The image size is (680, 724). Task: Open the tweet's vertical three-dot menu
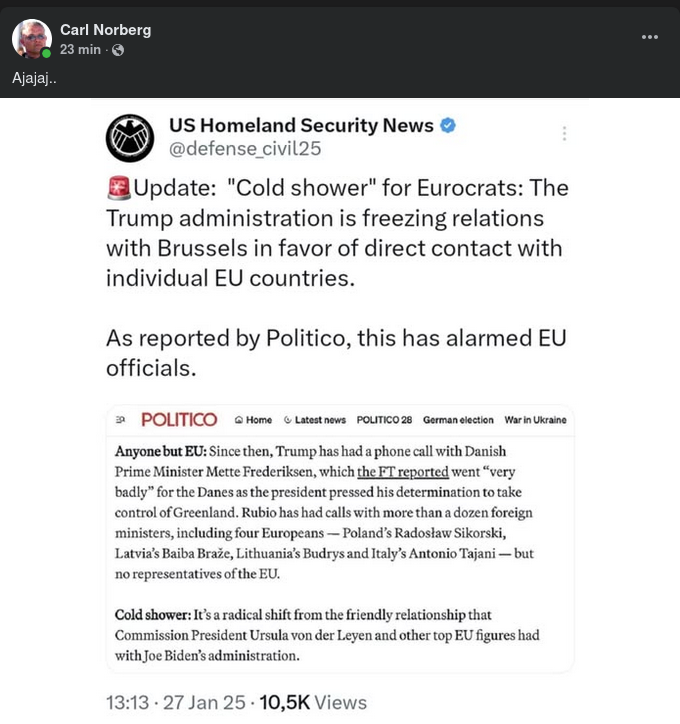coord(564,133)
